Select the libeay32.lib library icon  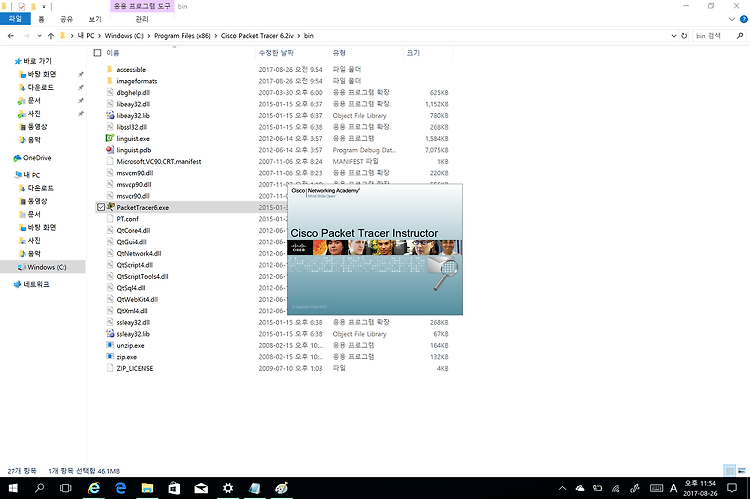point(110,115)
